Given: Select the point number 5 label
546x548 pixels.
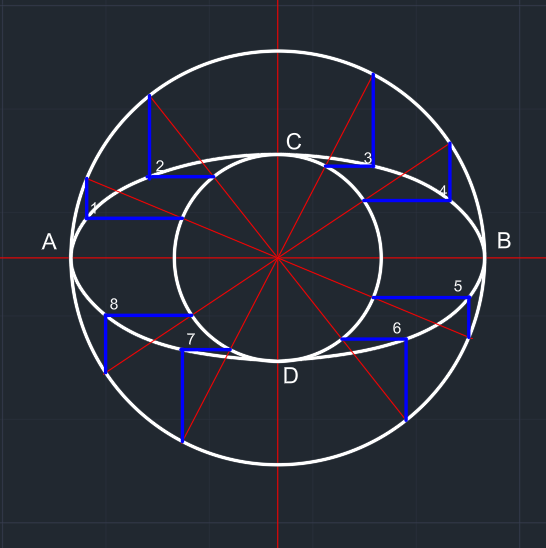Looking at the screenshot, I should (x=458, y=286).
